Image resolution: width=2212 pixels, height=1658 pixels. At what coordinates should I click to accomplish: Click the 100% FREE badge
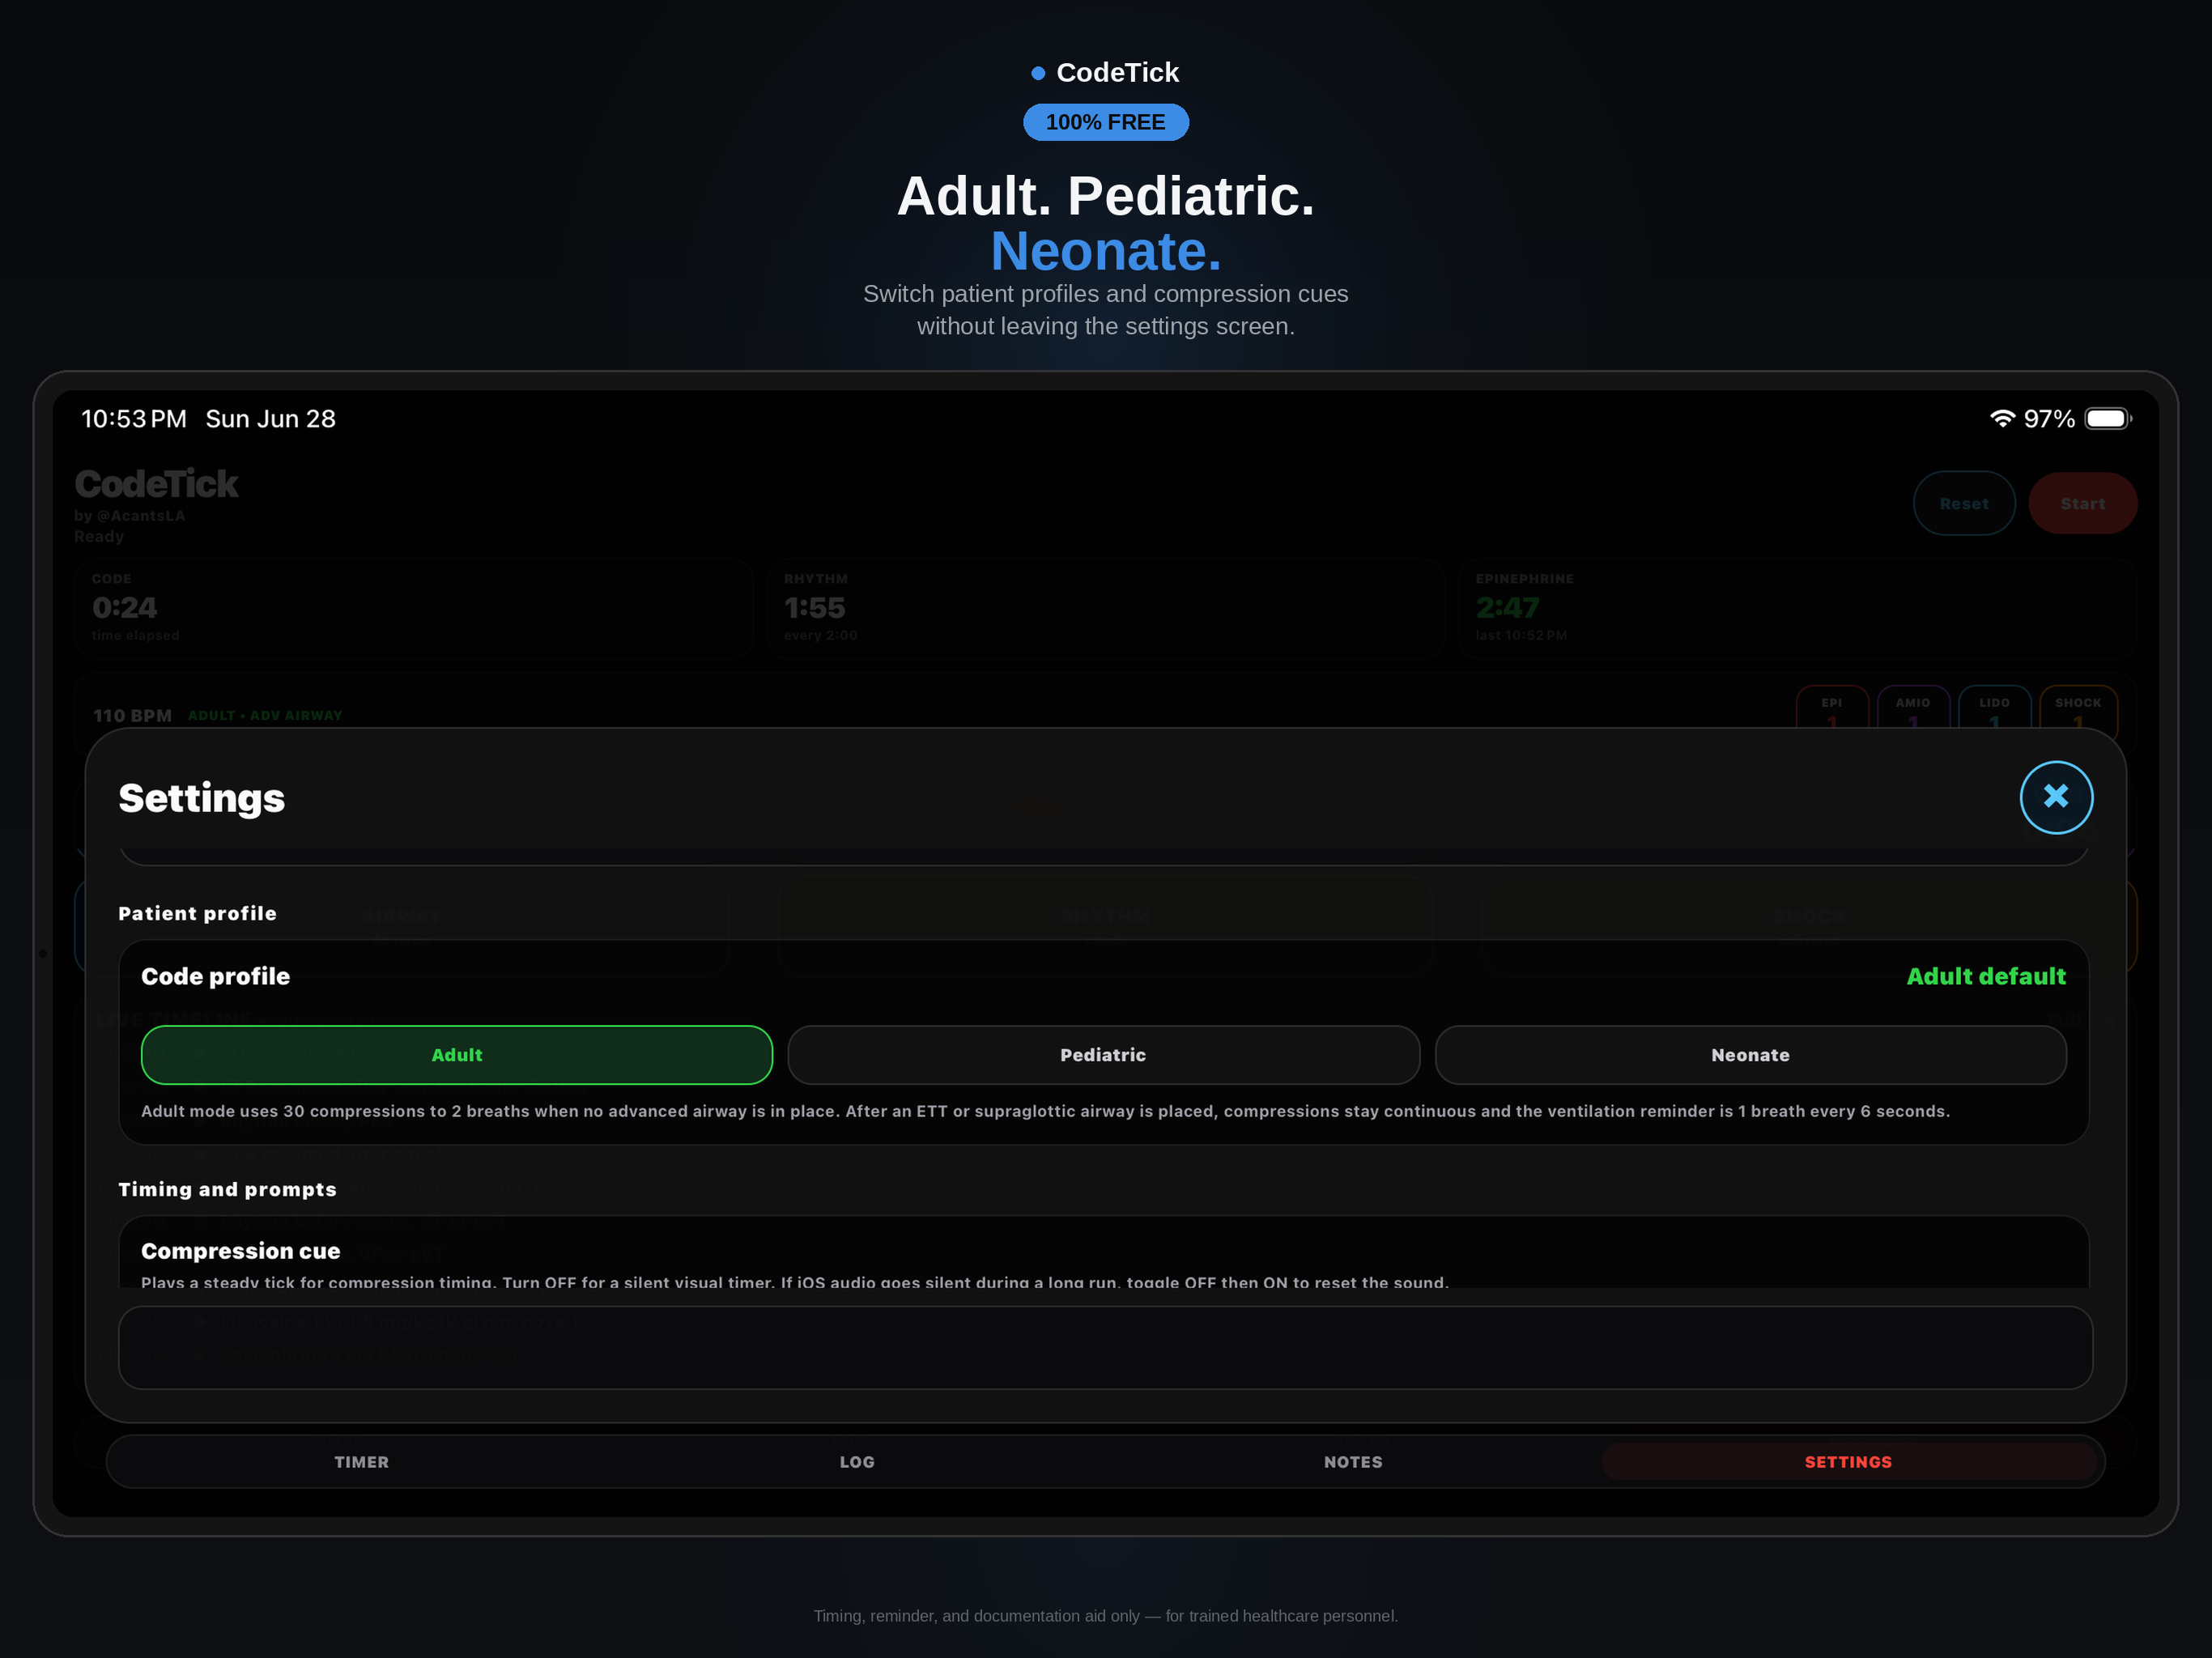pos(1105,122)
